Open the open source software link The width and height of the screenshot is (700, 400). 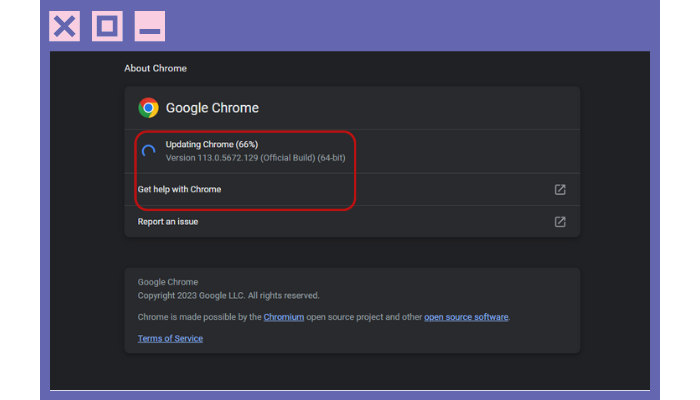(x=466, y=317)
